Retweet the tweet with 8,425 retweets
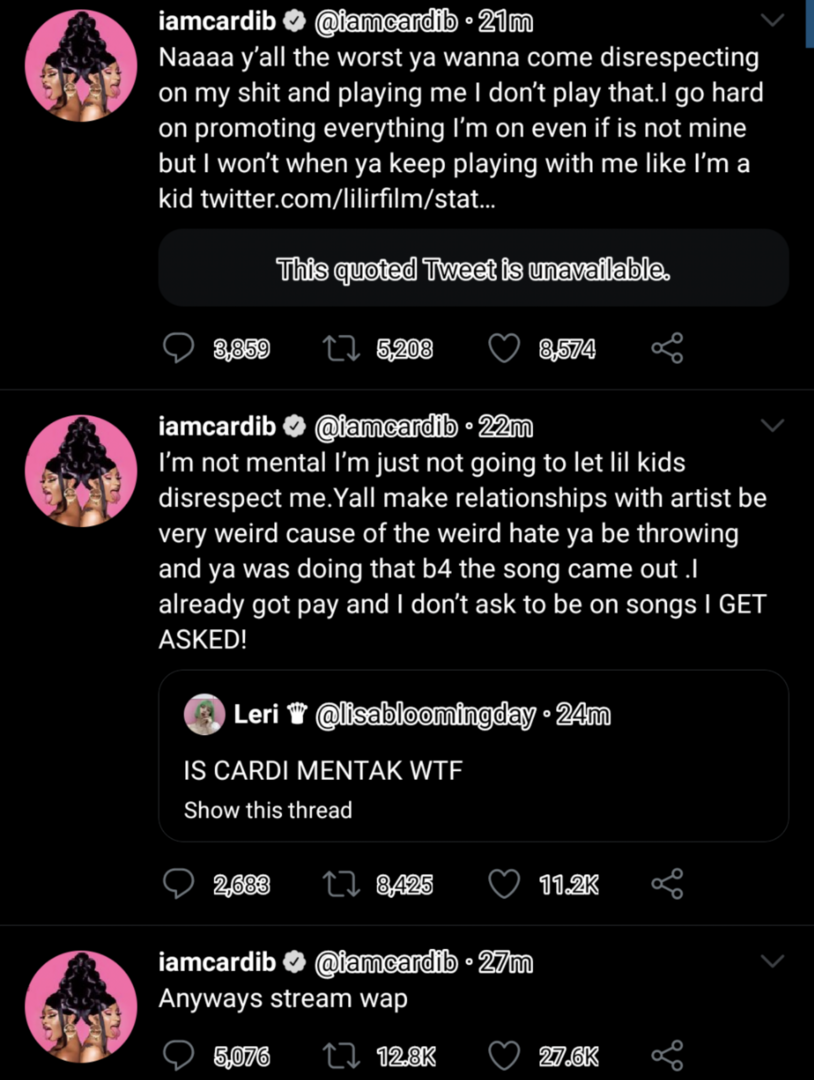 click(342, 884)
